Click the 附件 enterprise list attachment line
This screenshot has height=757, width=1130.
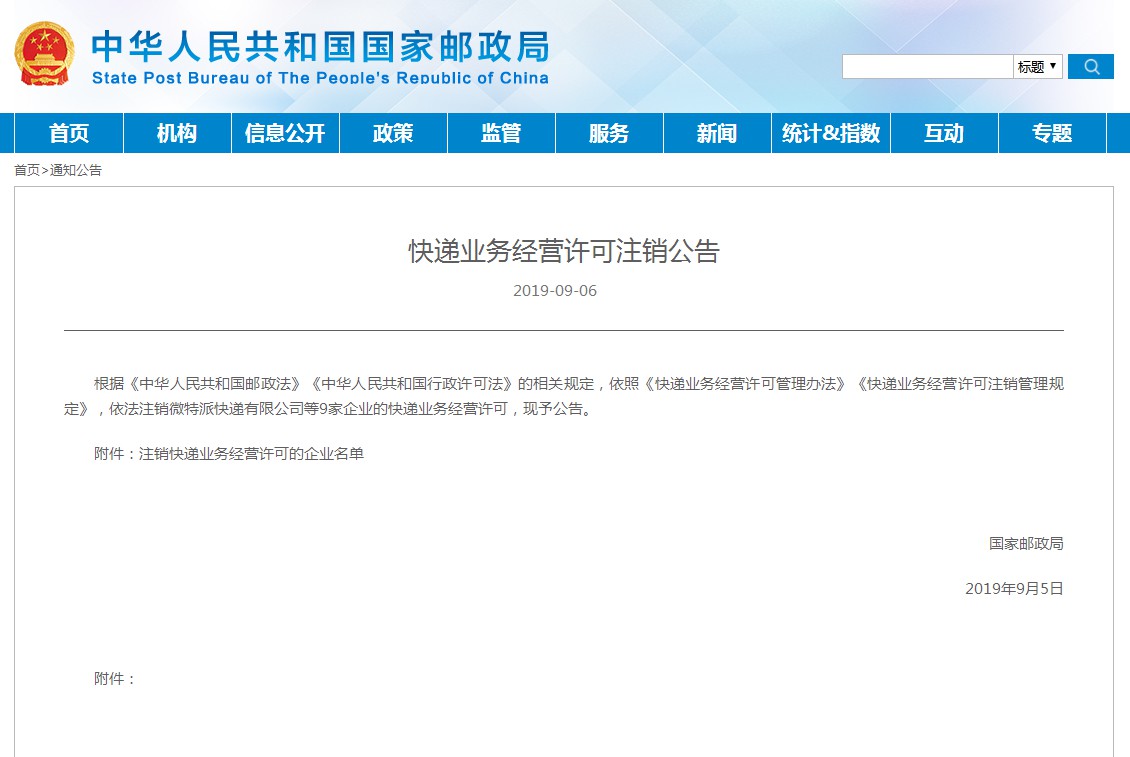pos(229,454)
